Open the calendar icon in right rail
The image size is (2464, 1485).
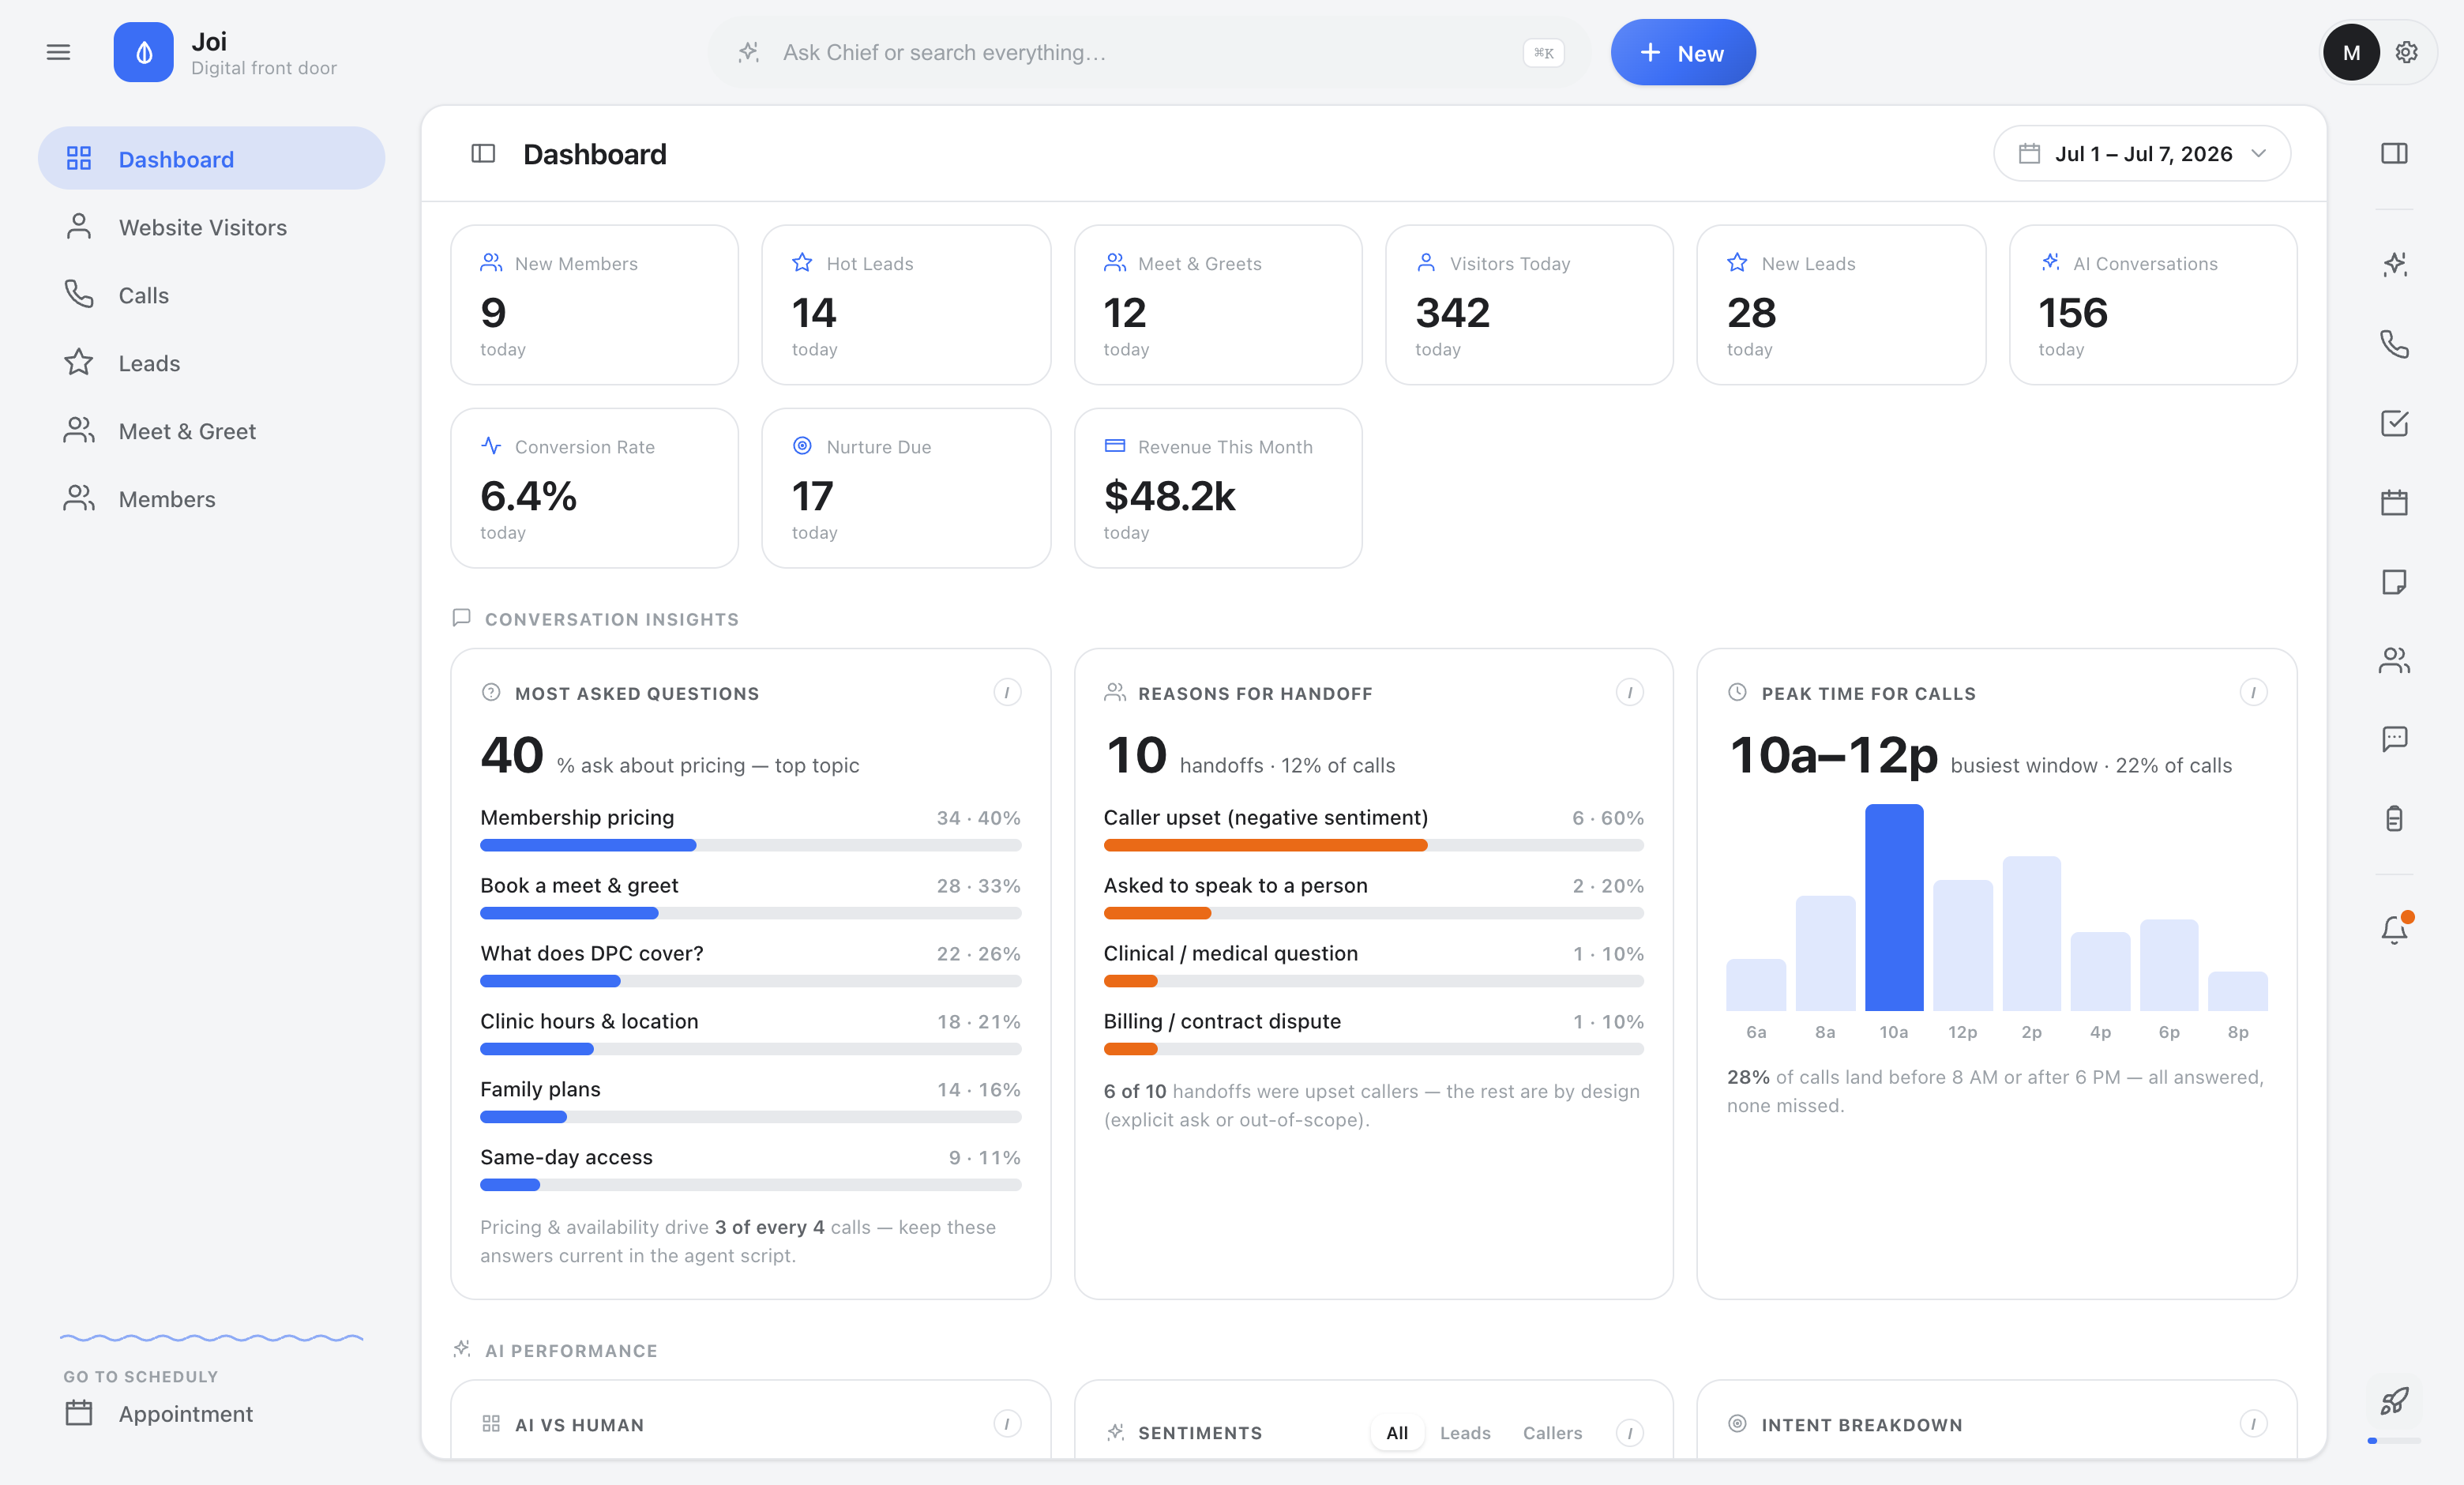(x=2394, y=502)
